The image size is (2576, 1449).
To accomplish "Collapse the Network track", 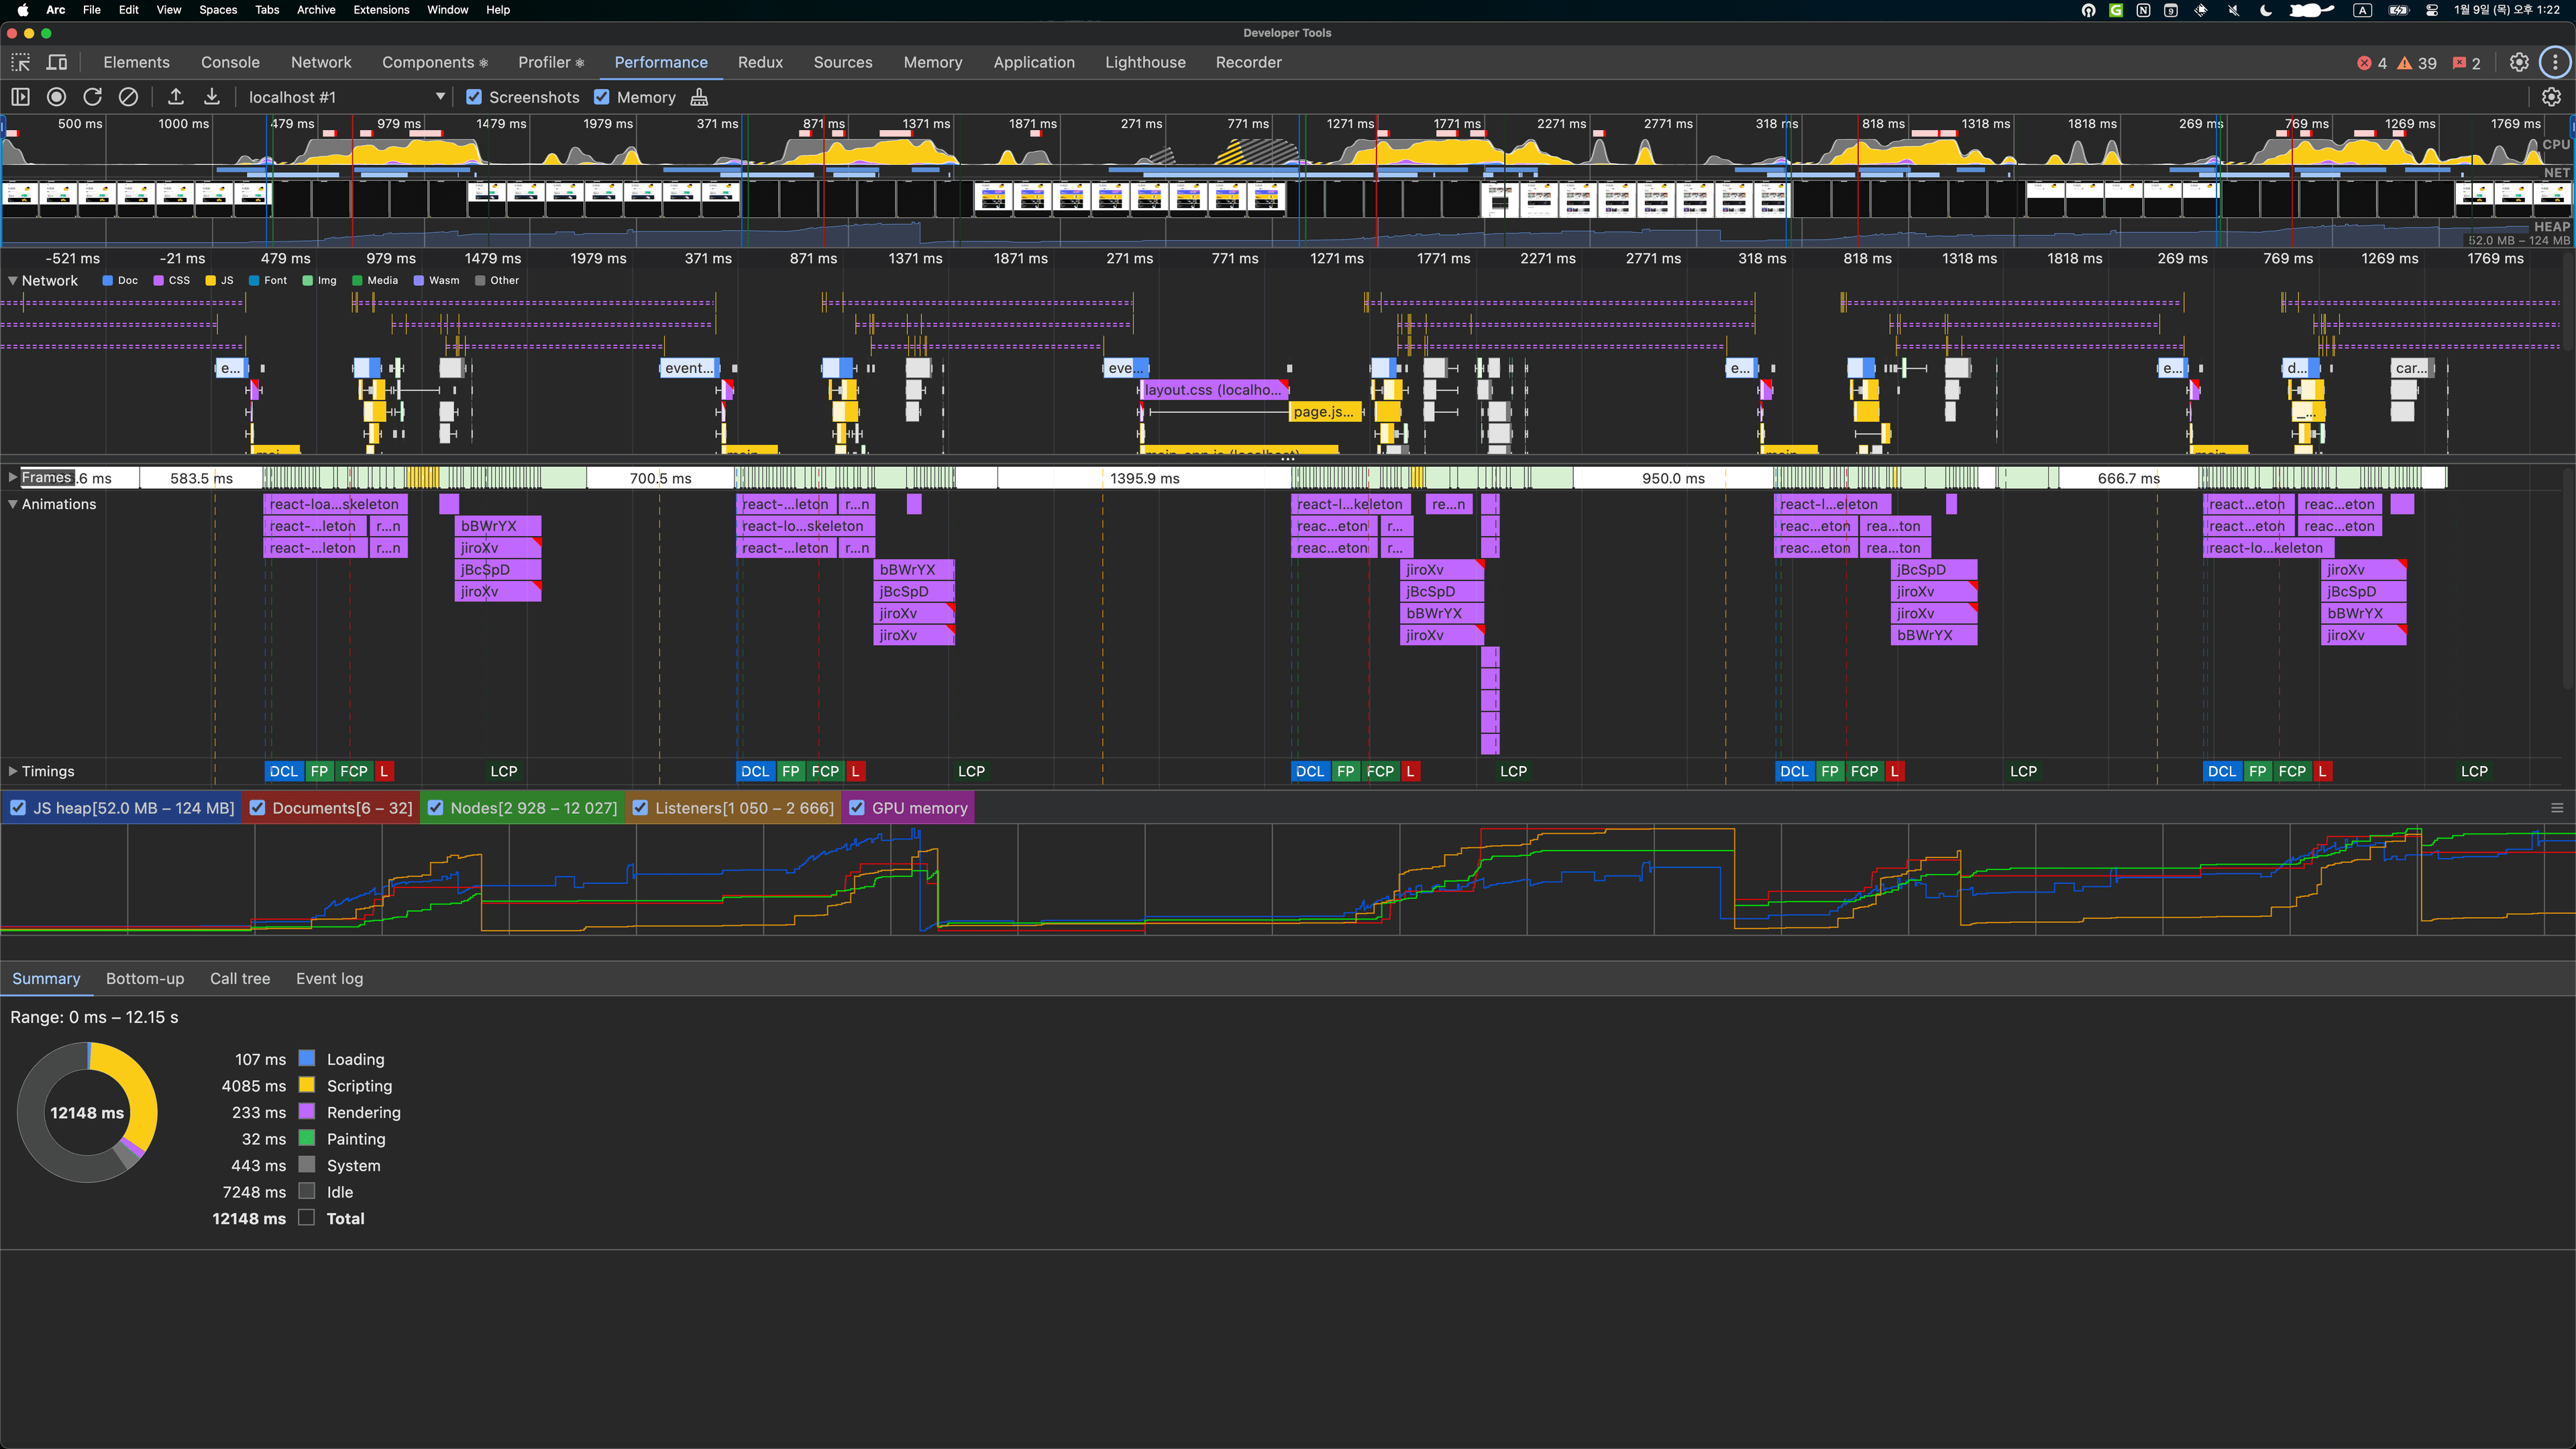I will [x=13, y=281].
